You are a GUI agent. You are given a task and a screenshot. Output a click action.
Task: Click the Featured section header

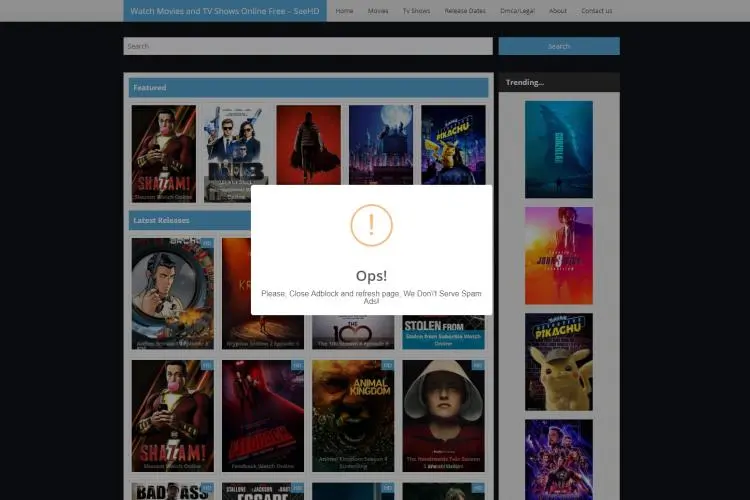click(x=309, y=88)
